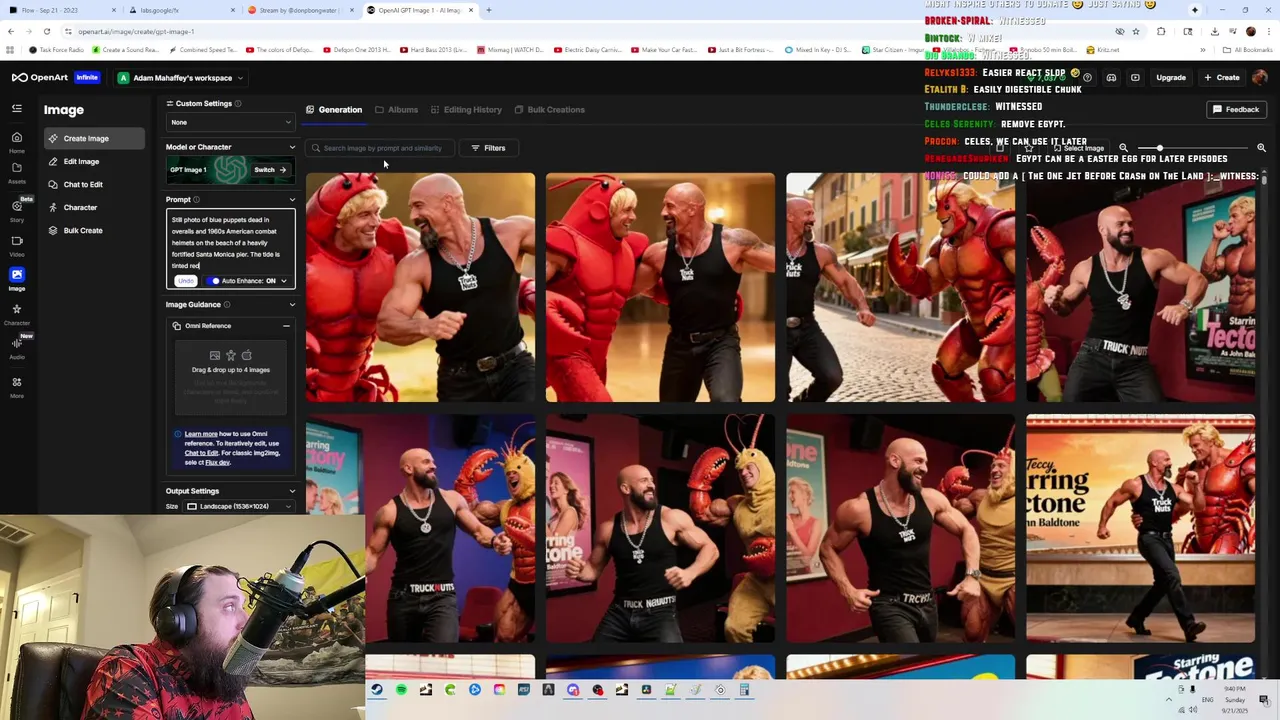Click the Undo button in prompt

coord(186,281)
